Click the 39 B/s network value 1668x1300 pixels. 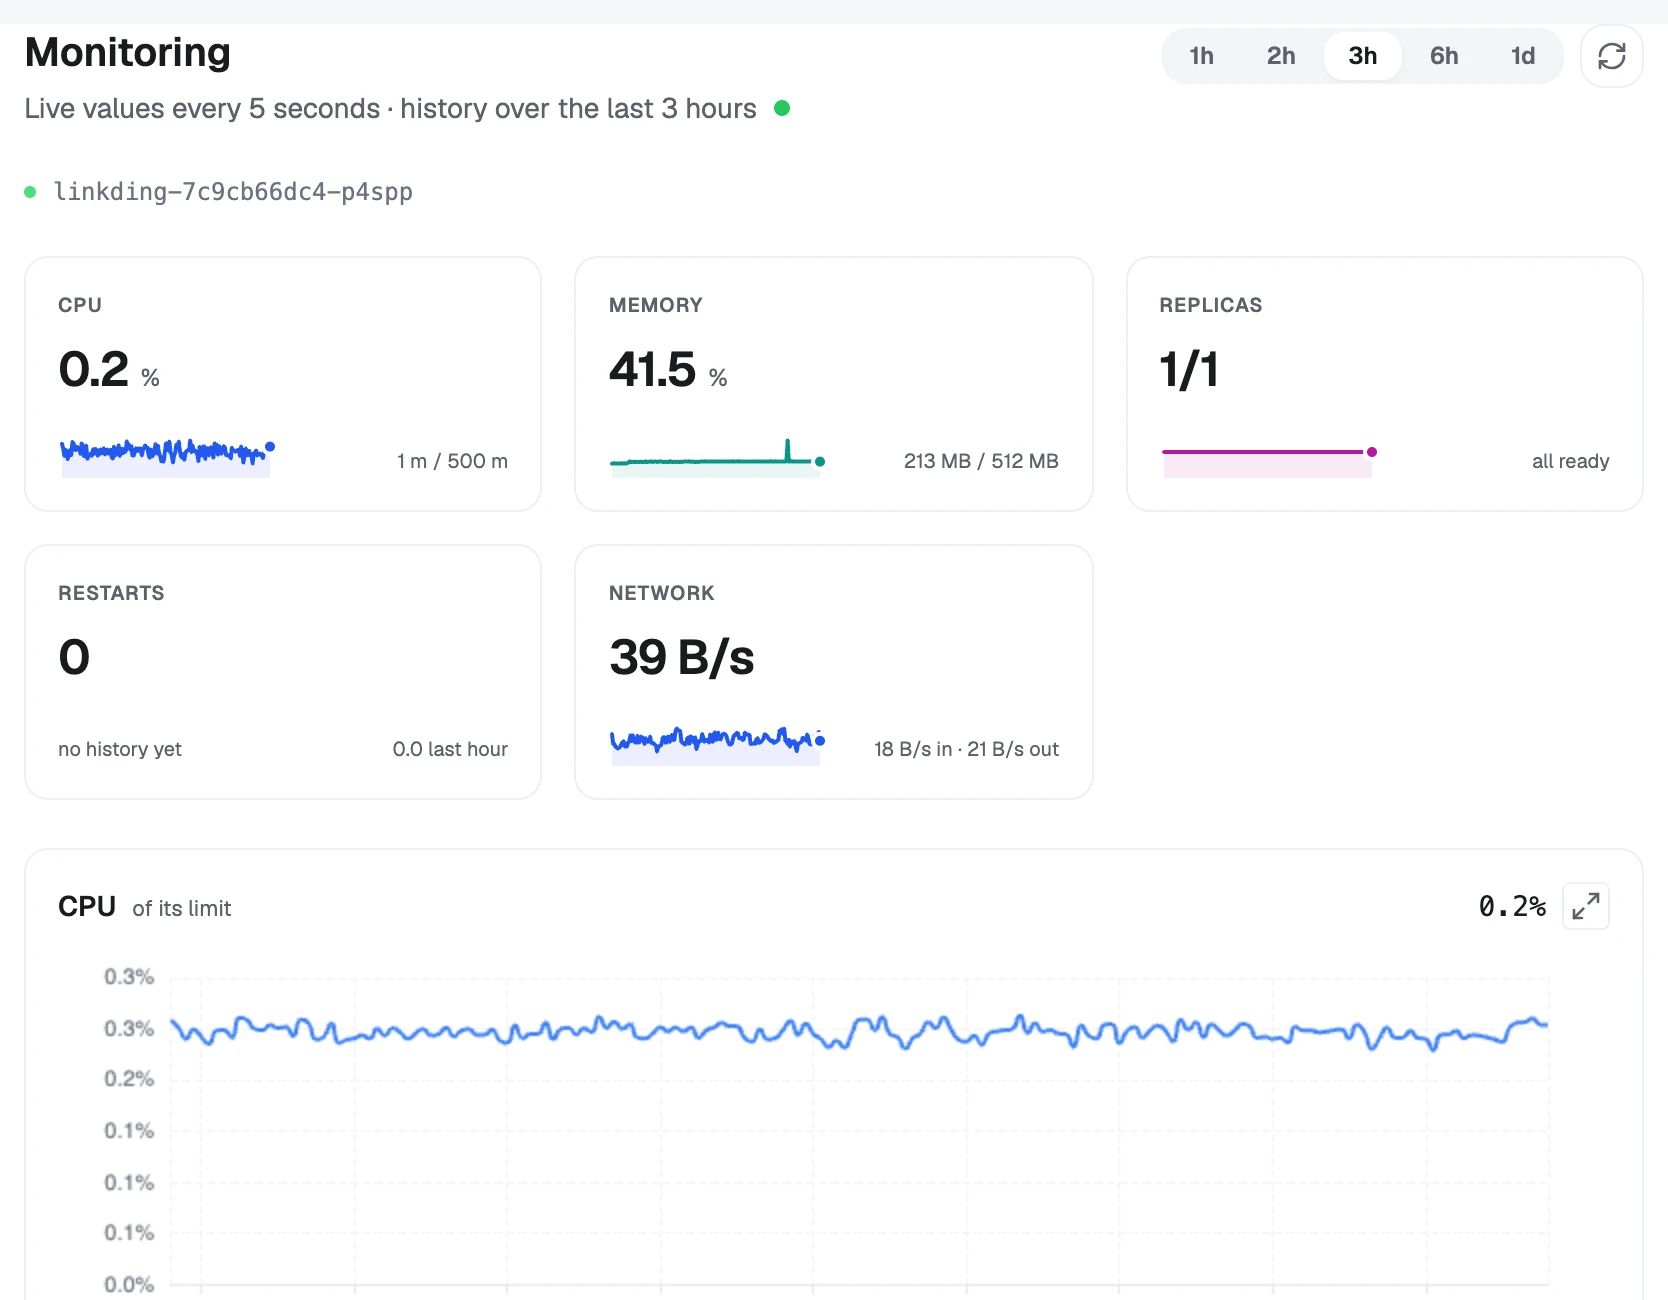pyautogui.click(x=682, y=657)
